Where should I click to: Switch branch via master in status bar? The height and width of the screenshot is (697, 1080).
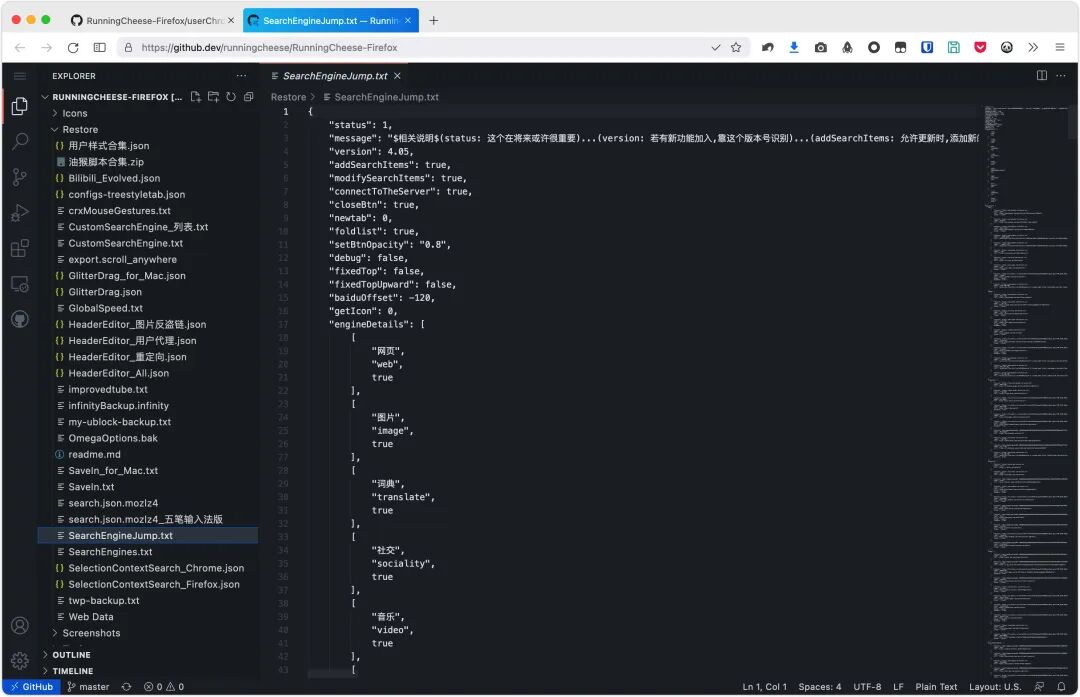[x=88, y=687]
